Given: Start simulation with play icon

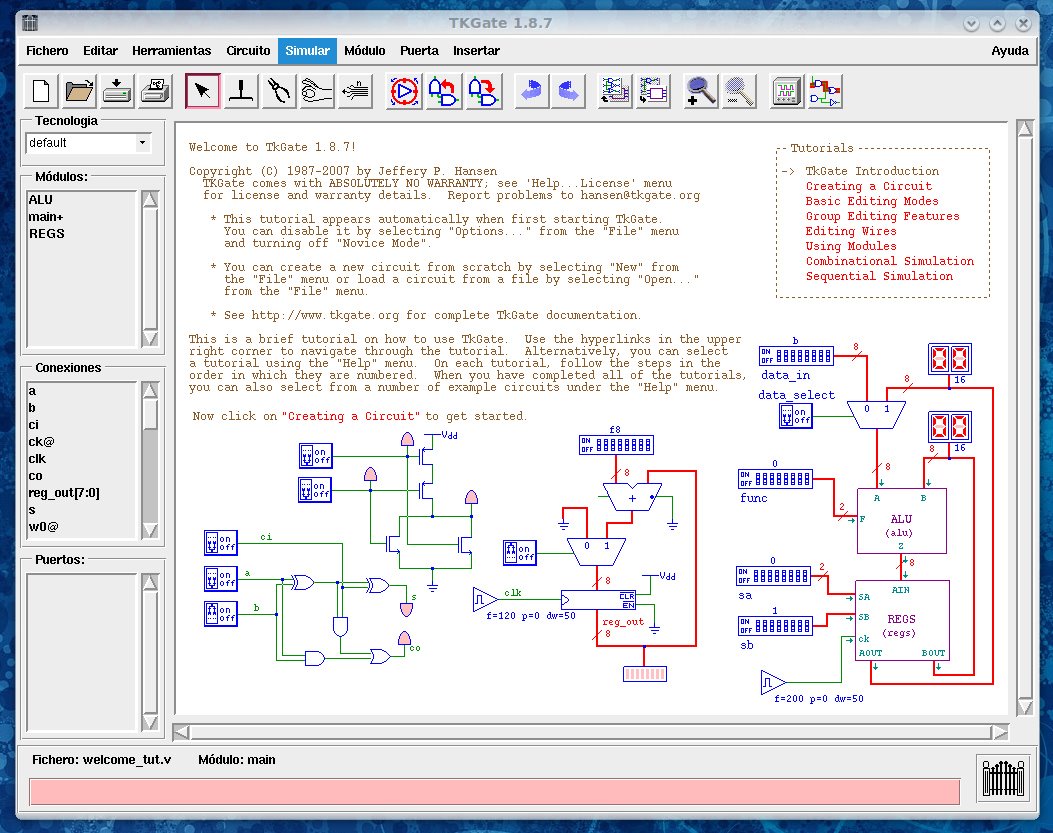Looking at the screenshot, I should tap(404, 91).
